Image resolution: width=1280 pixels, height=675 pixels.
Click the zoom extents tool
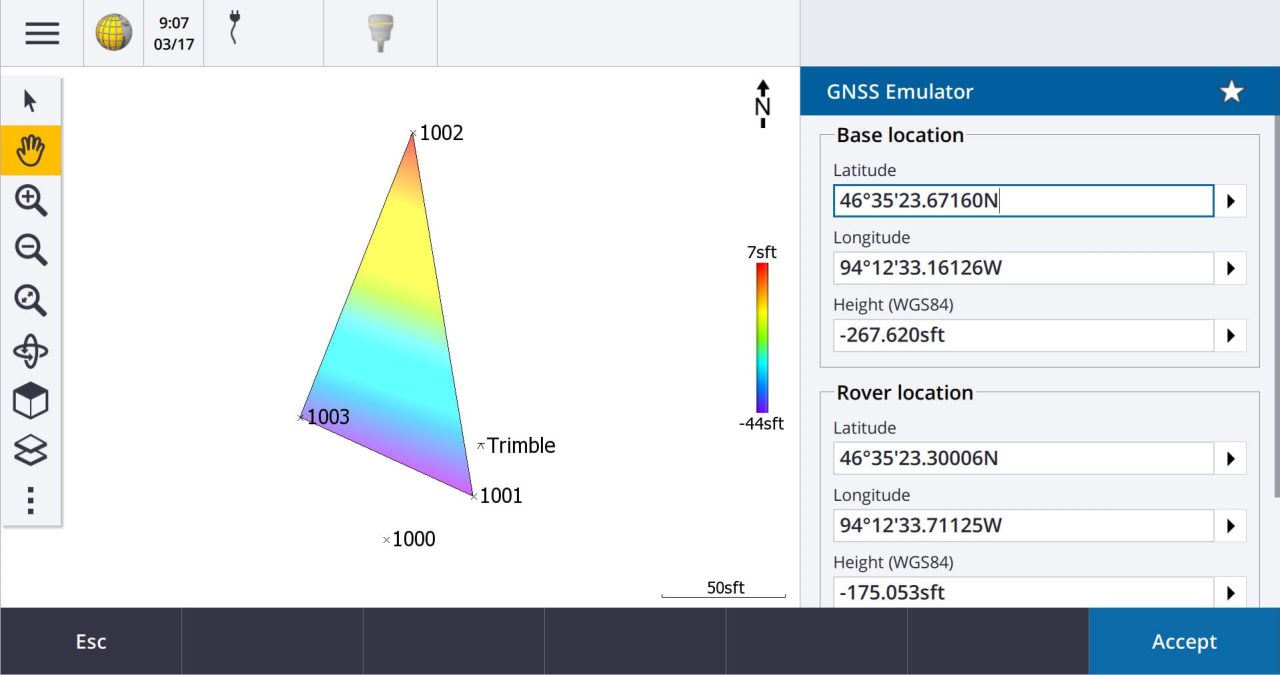point(30,300)
